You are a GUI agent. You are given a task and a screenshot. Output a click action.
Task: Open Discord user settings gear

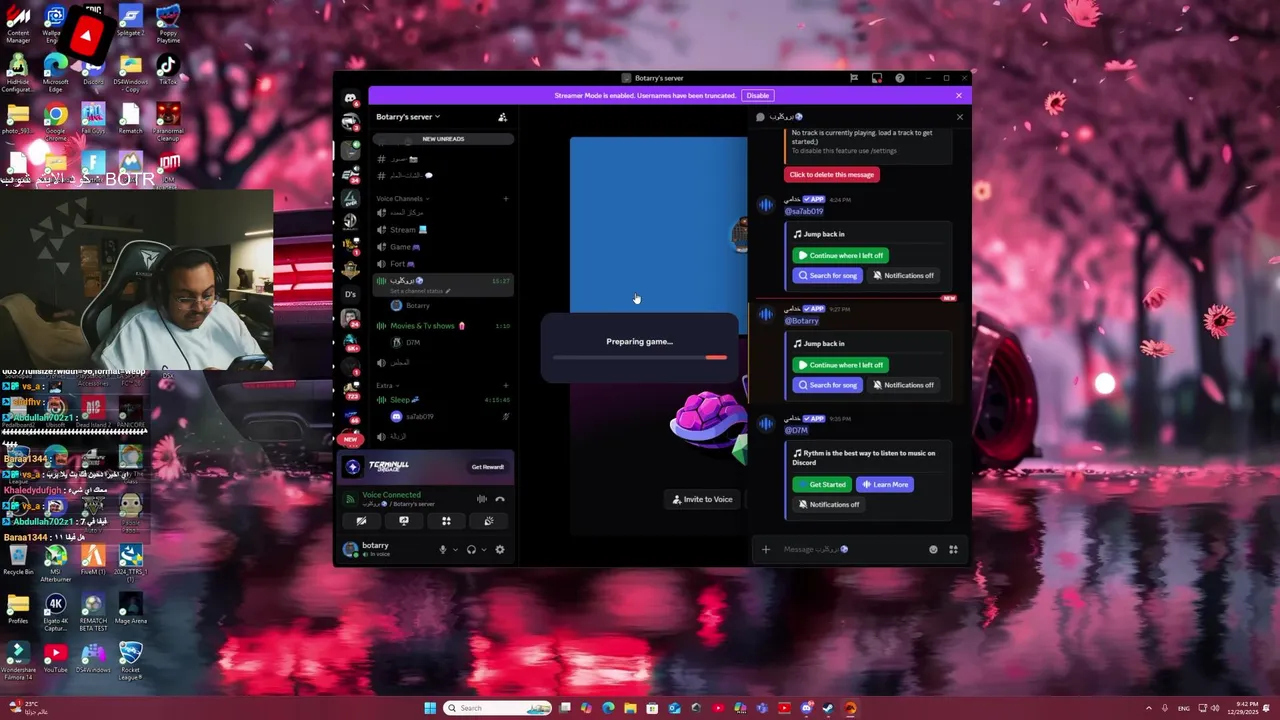pyautogui.click(x=500, y=549)
